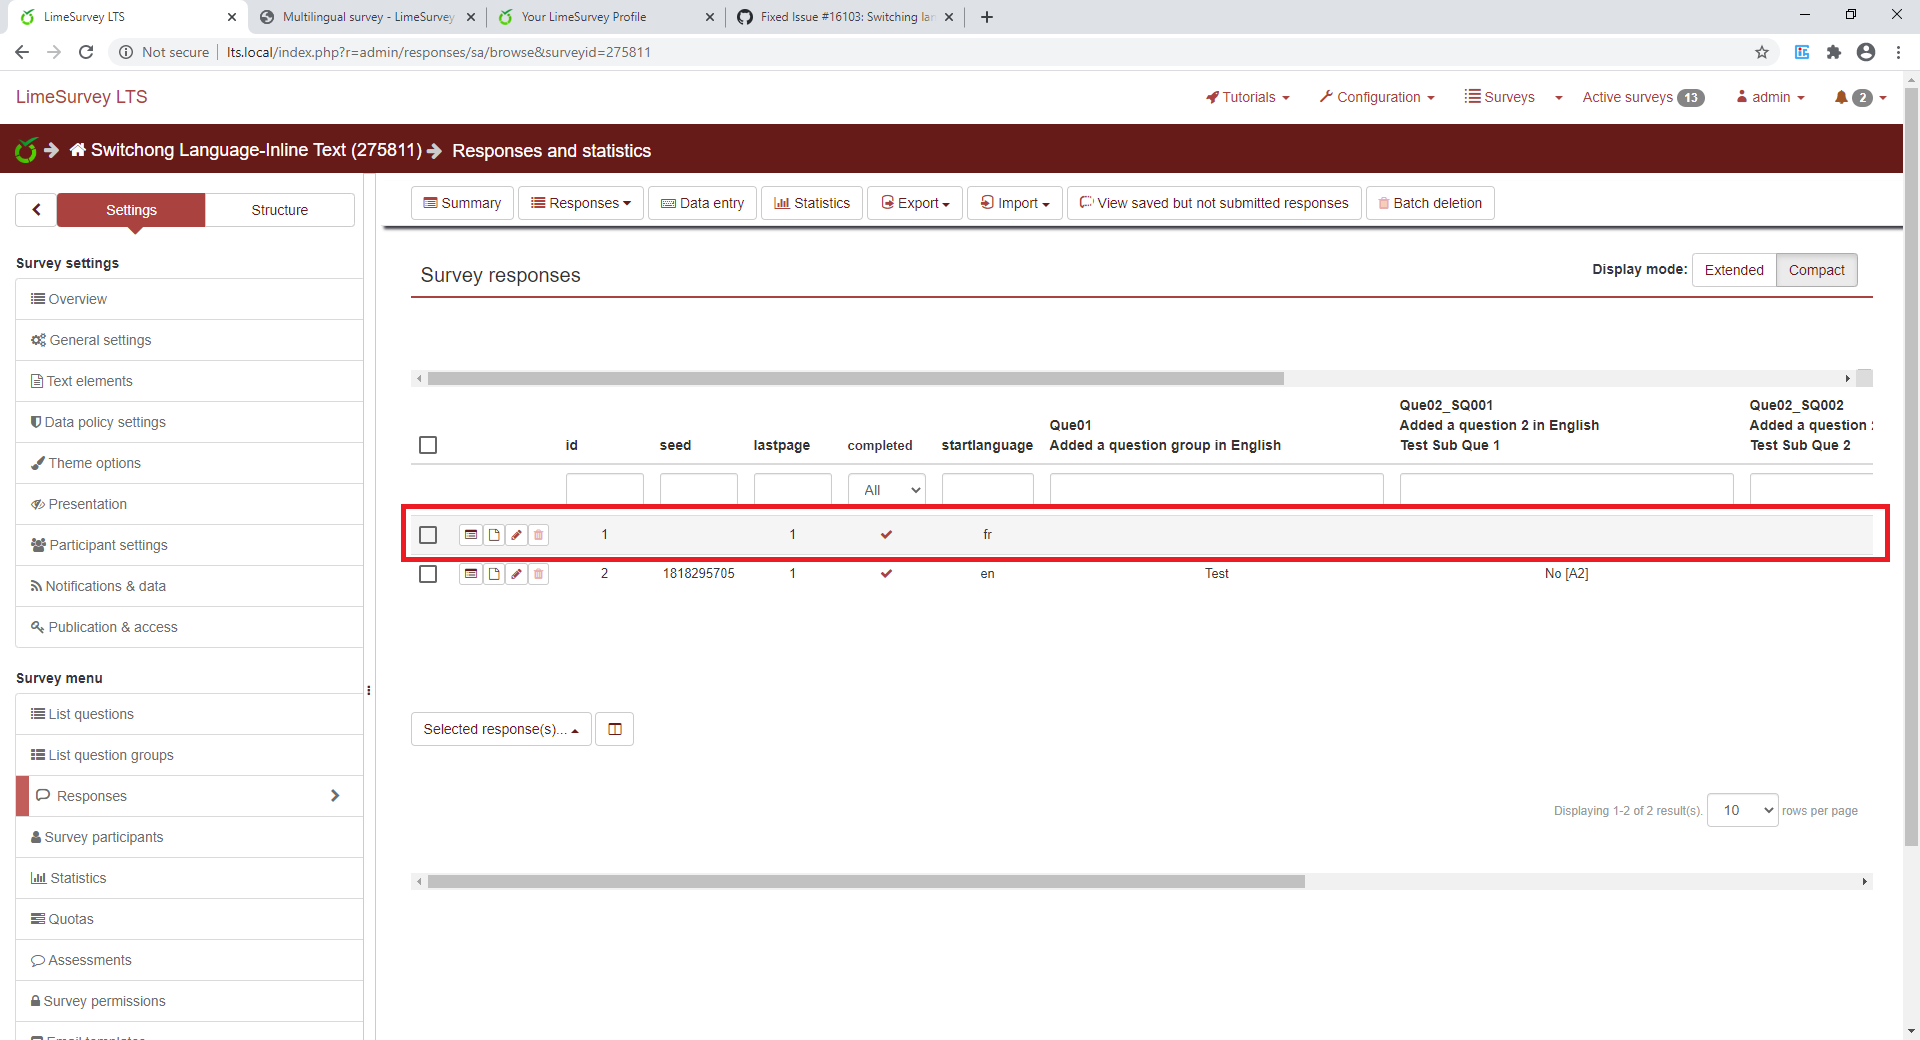Change the rows per page selector

pos(1743,810)
